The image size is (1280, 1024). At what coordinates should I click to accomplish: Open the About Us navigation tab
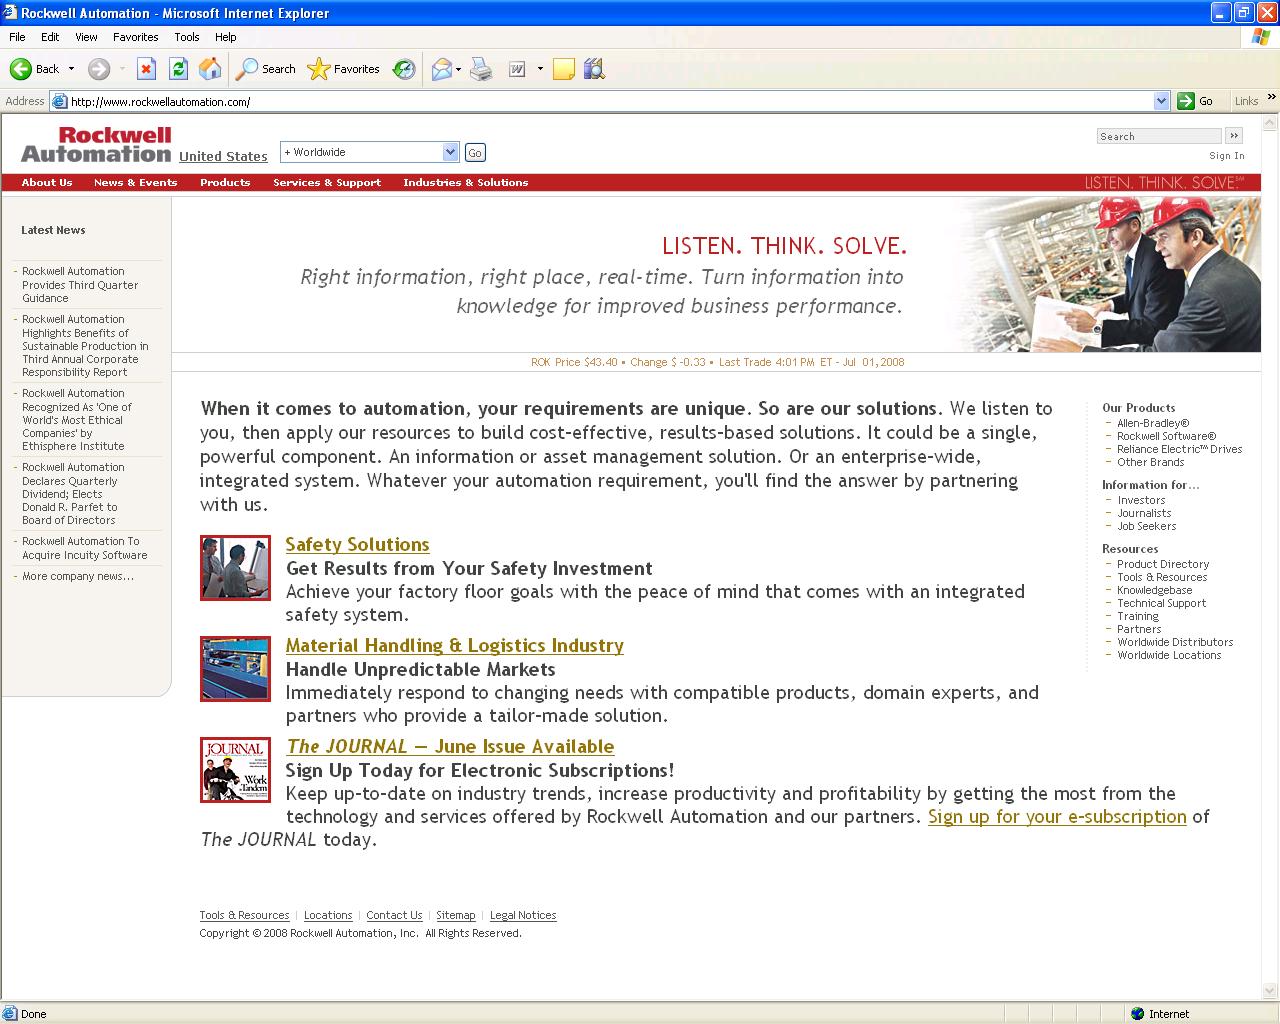click(47, 182)
